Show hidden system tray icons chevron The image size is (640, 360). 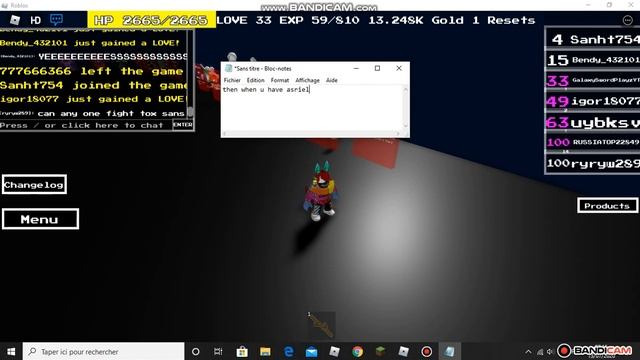[529, 351]
